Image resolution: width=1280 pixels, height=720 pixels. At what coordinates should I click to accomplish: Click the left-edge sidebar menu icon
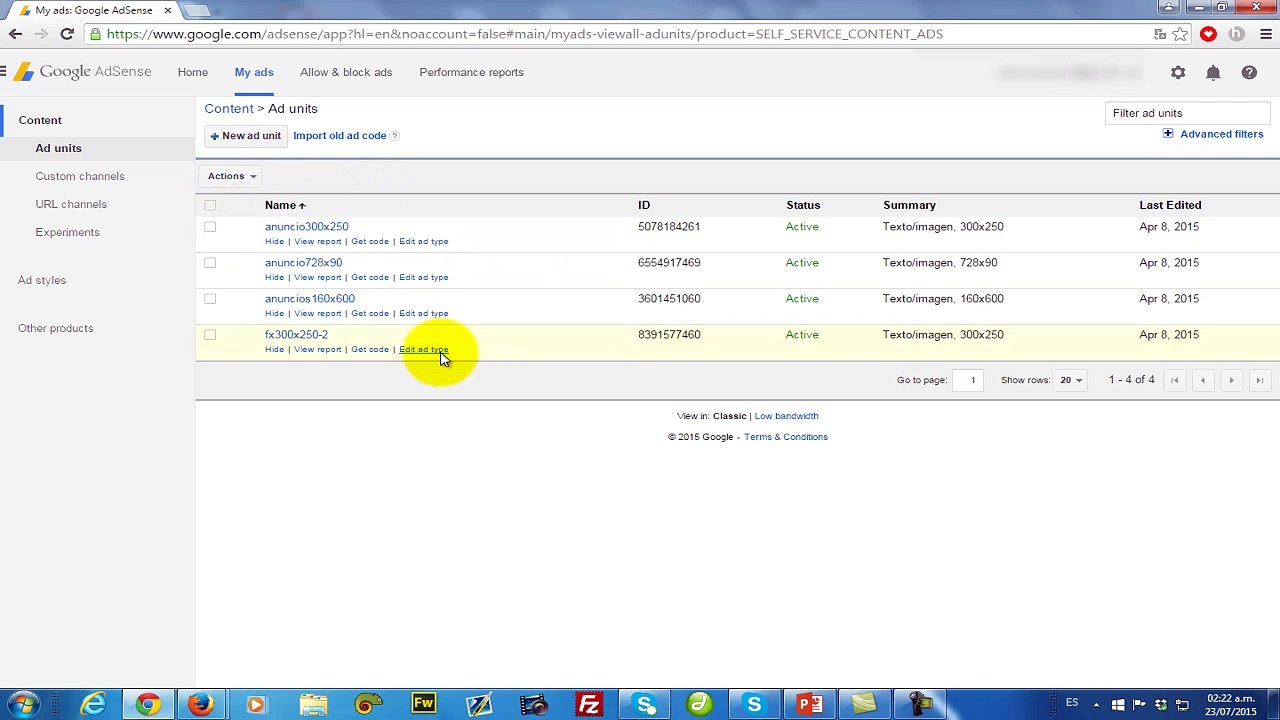coord(3,72)
